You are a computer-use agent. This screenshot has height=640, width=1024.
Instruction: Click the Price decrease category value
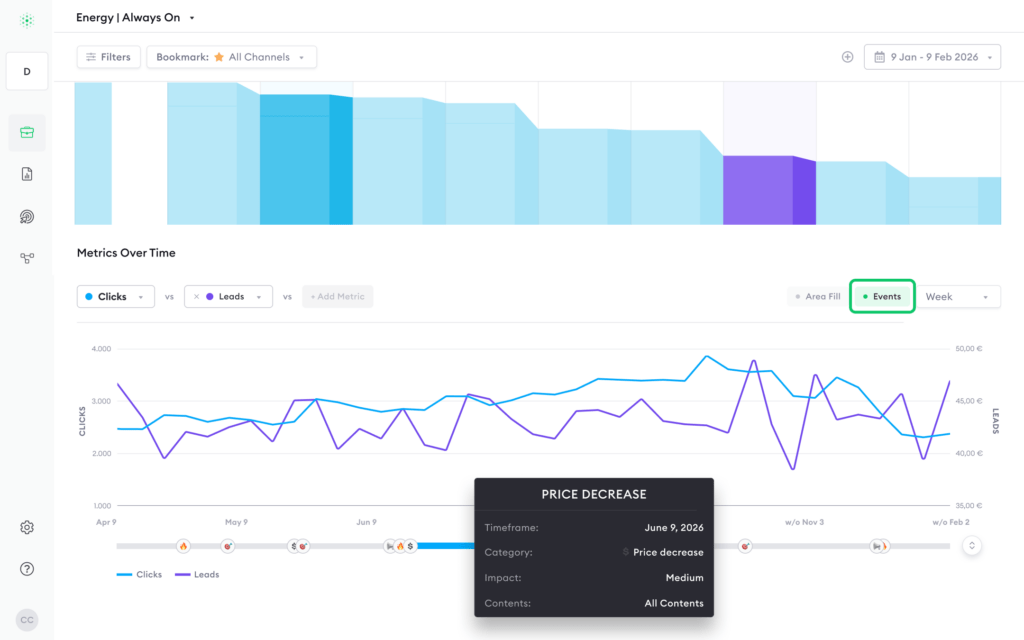[x=668, y=552]
